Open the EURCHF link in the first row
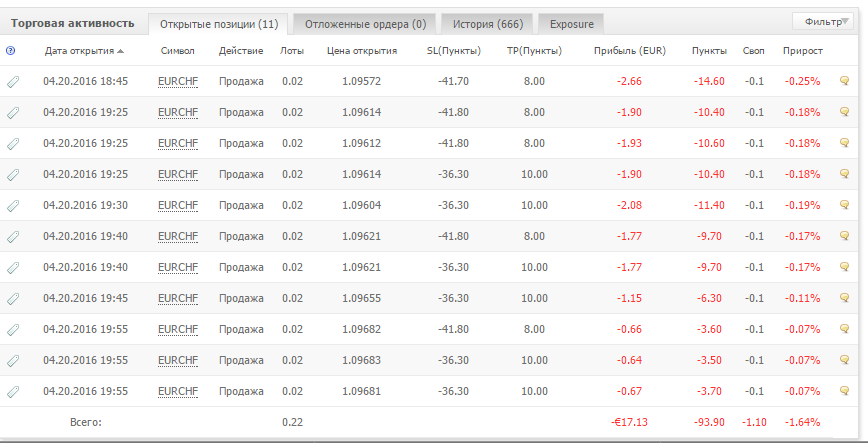 click(x=178, y=81)
